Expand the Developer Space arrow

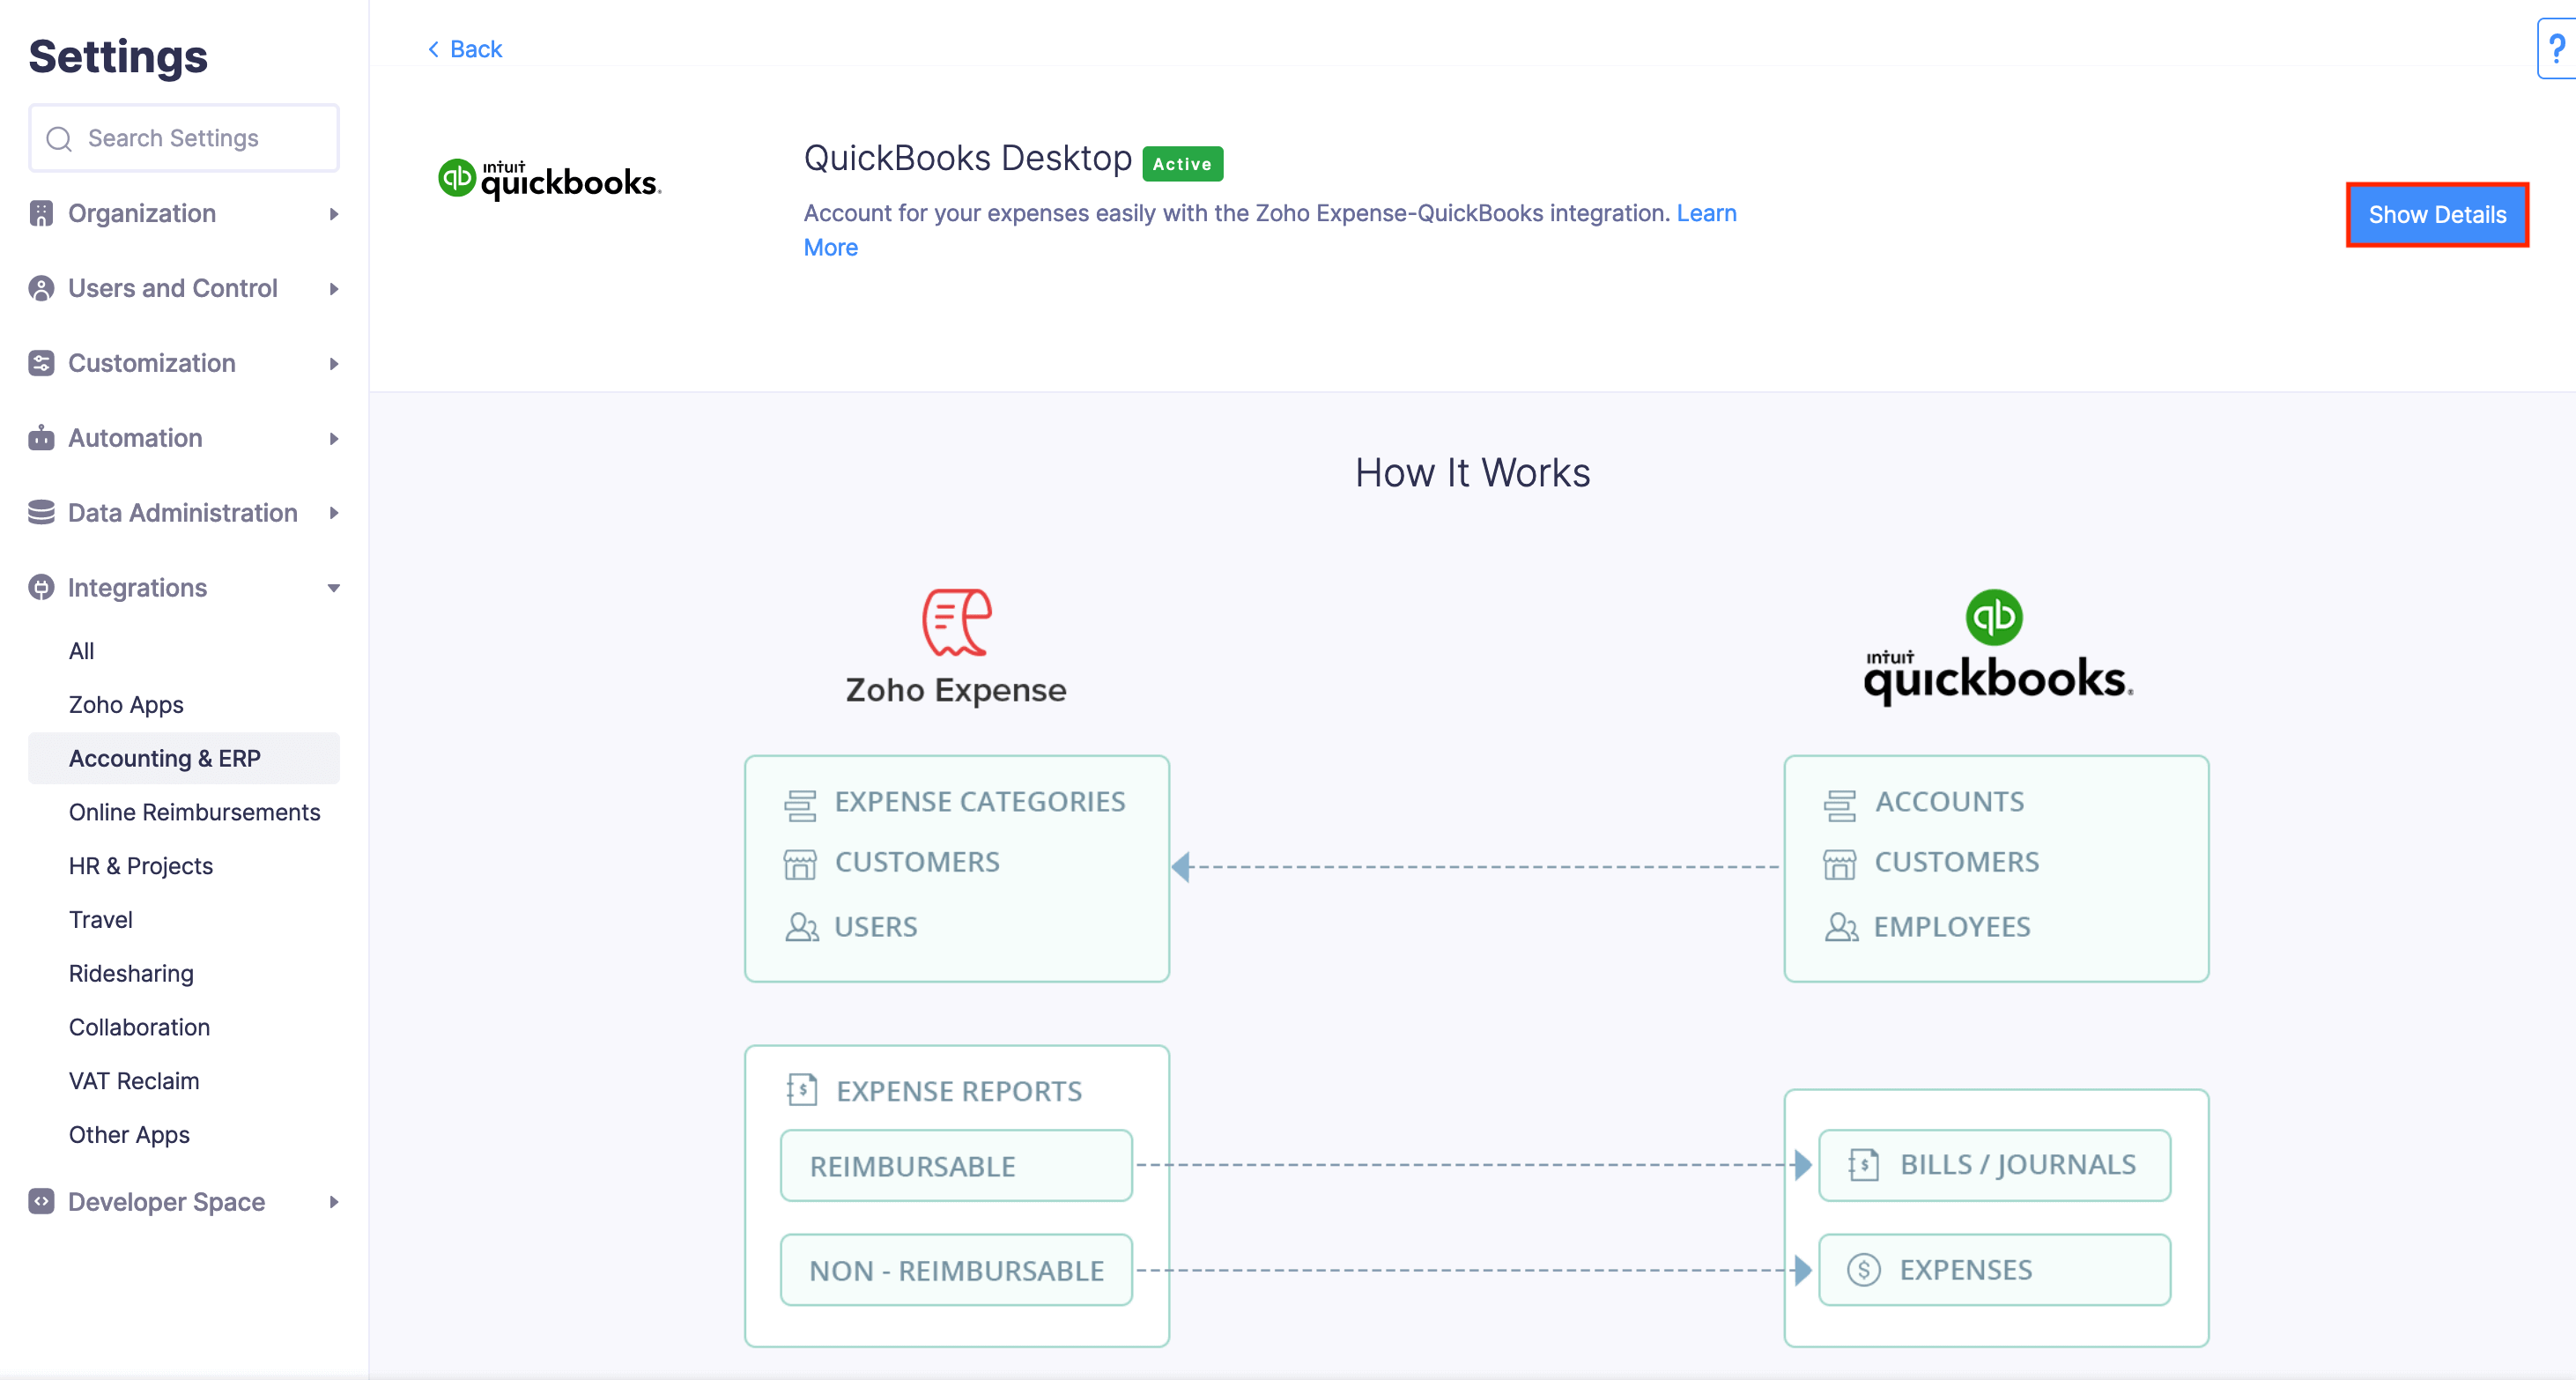334,1202
